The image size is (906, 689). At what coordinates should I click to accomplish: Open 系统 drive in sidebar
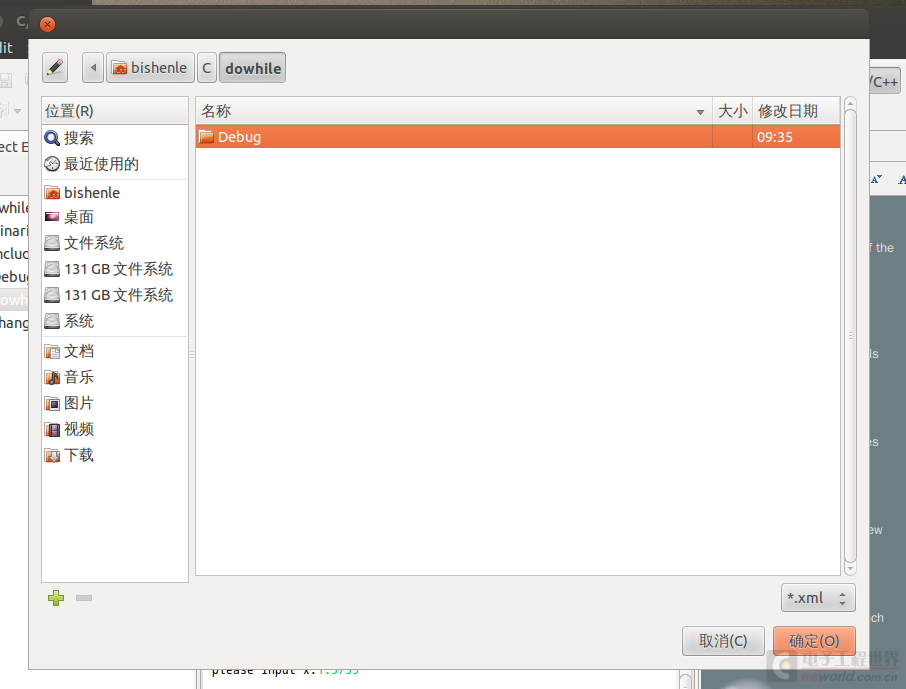115,321
